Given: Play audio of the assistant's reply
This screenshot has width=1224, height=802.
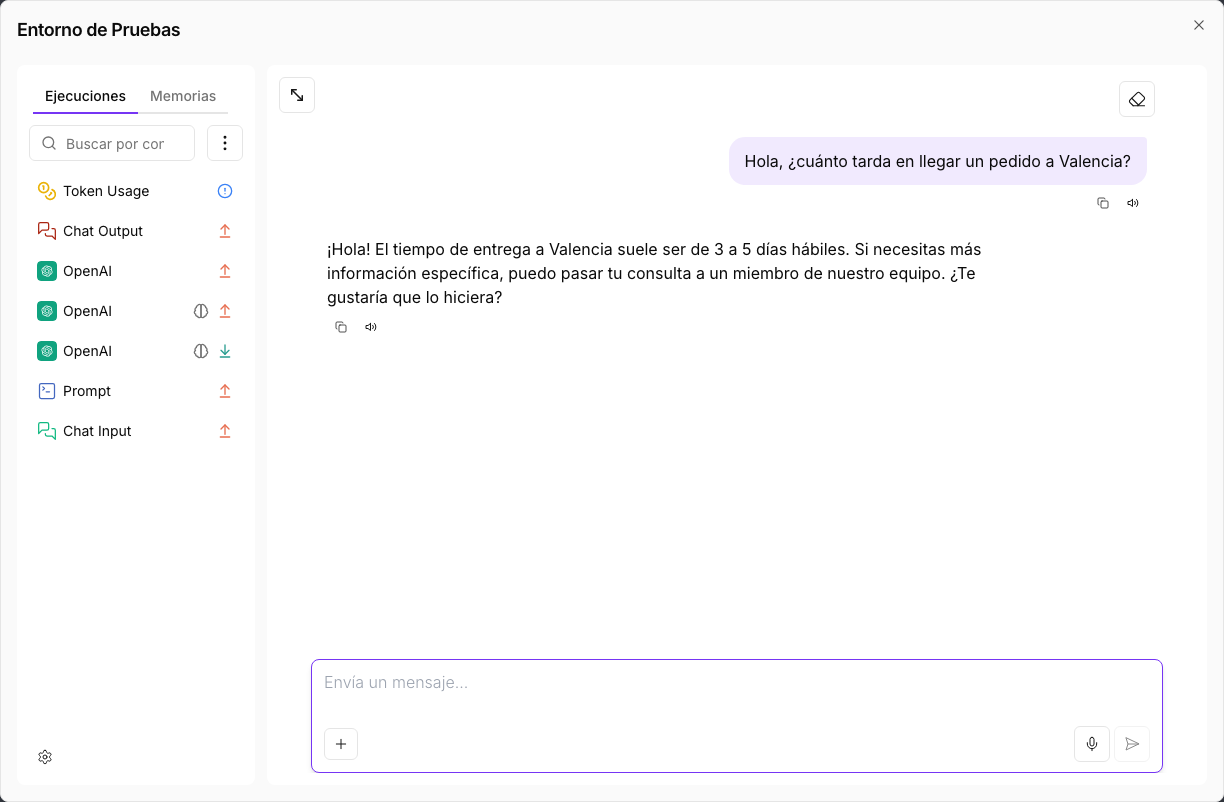Looking at the screenshot, I should point(371,327).
